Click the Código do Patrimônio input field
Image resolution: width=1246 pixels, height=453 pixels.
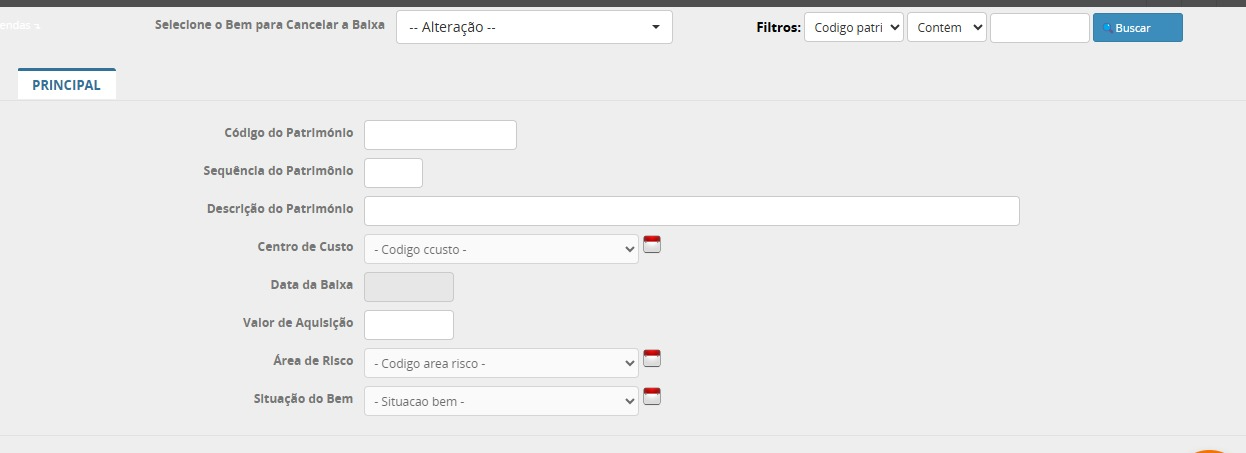click(x=440, y=135)
